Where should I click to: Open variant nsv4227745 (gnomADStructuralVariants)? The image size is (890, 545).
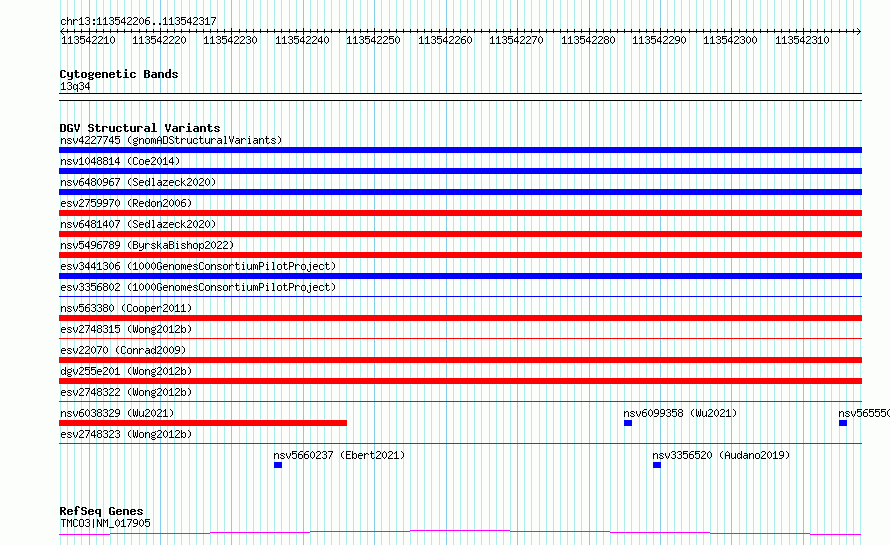click(x=171, y=140)
